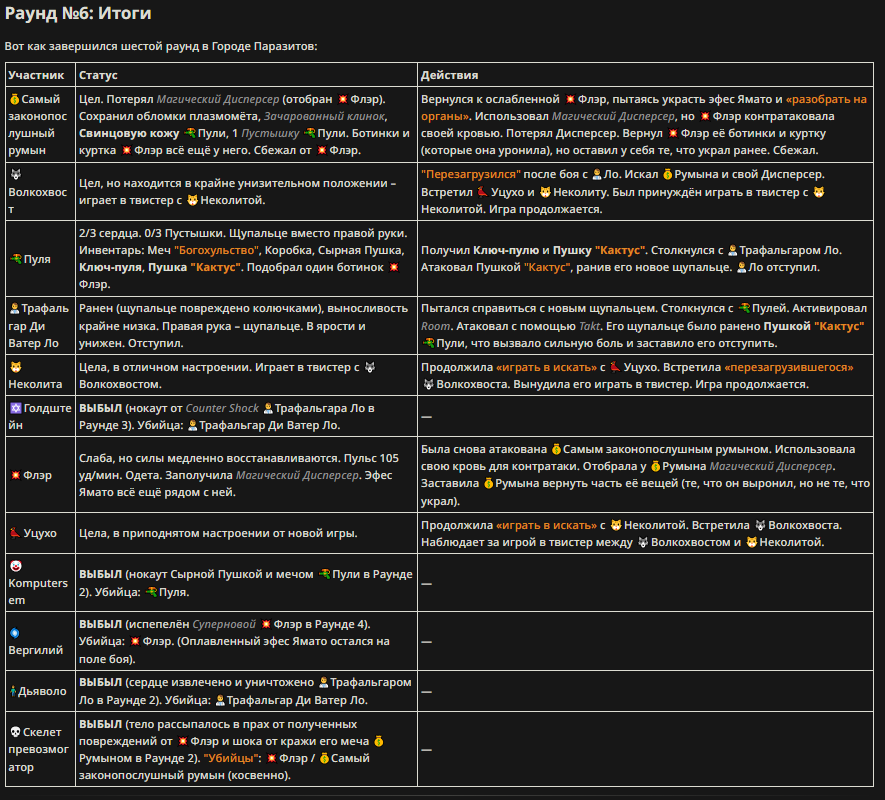The height and width of the screenshot is (800, 885).
Task: Click italic Магический Диспенсер in Флэр actions cell
Action: tap(771, 466)
